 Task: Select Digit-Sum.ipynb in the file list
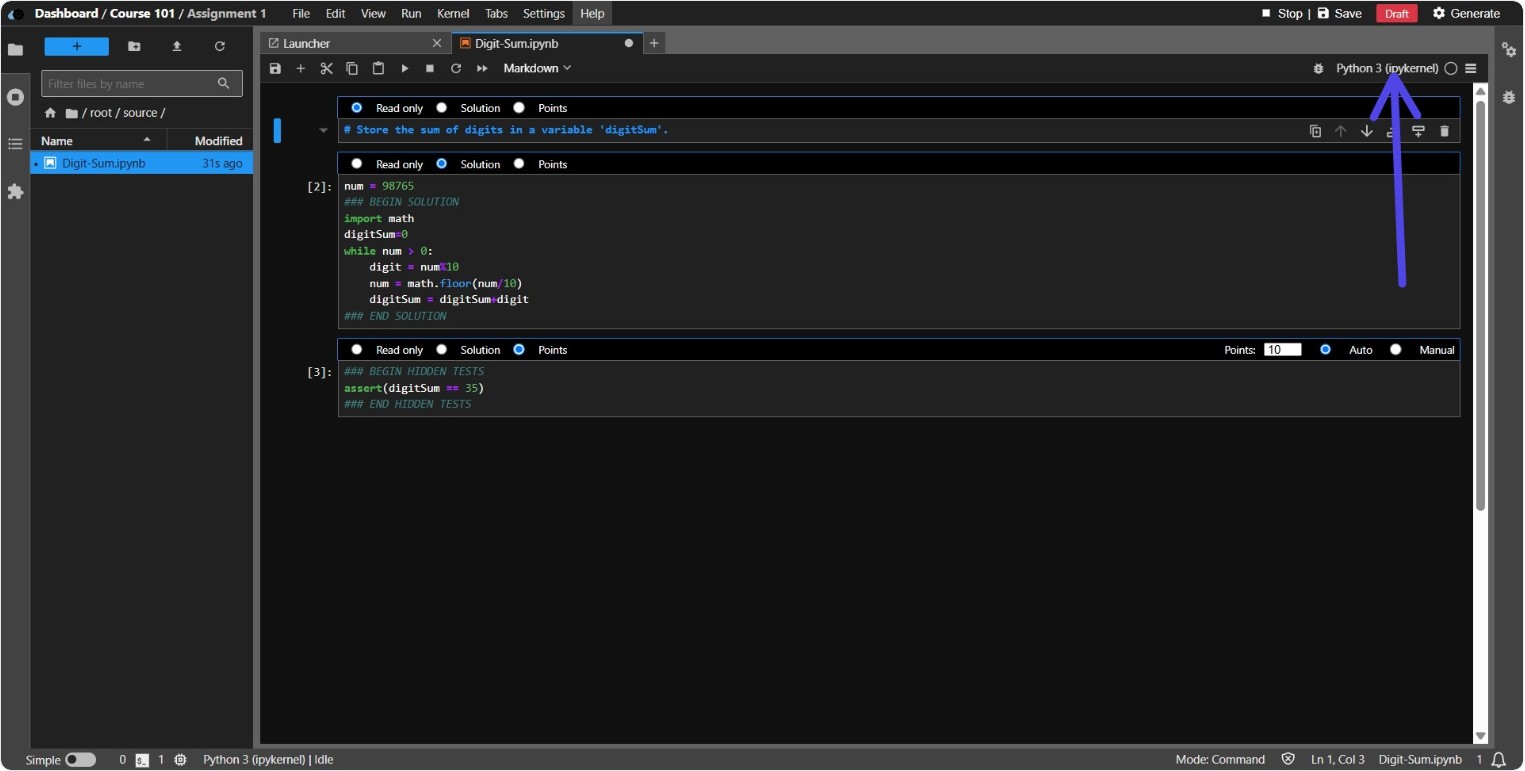pyautogui.click(x=141, y=163)
